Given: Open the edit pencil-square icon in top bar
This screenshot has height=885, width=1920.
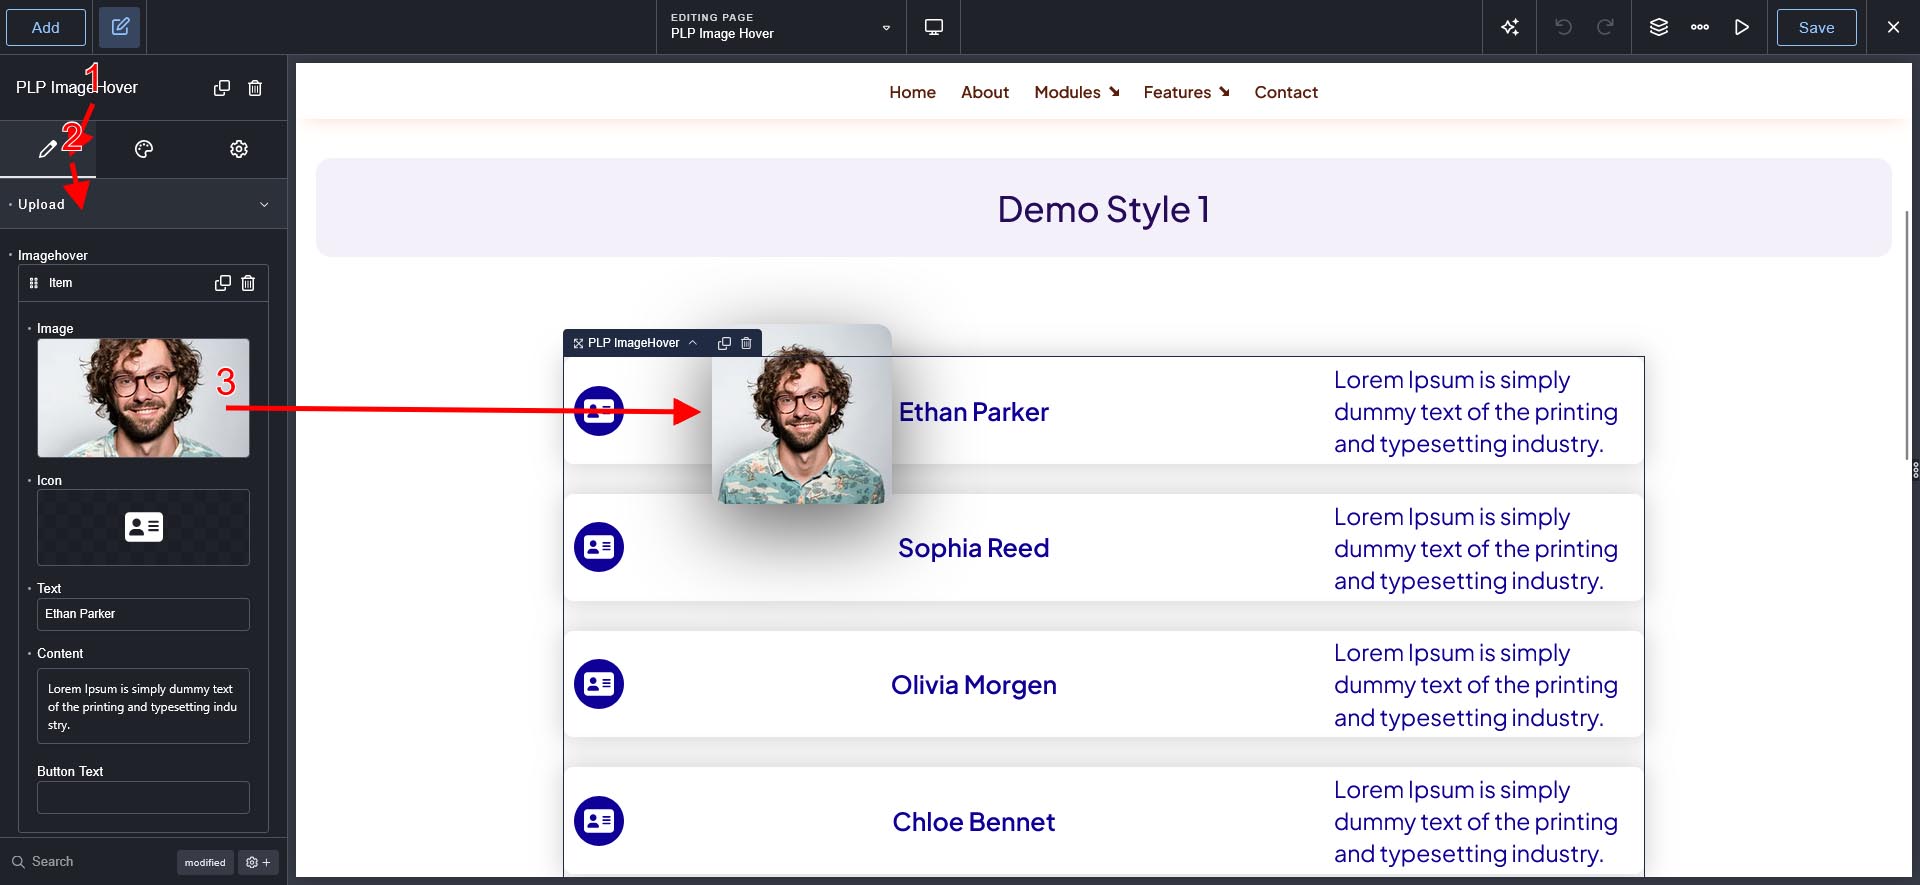Looking at the screenshot, I should [120, 27].
